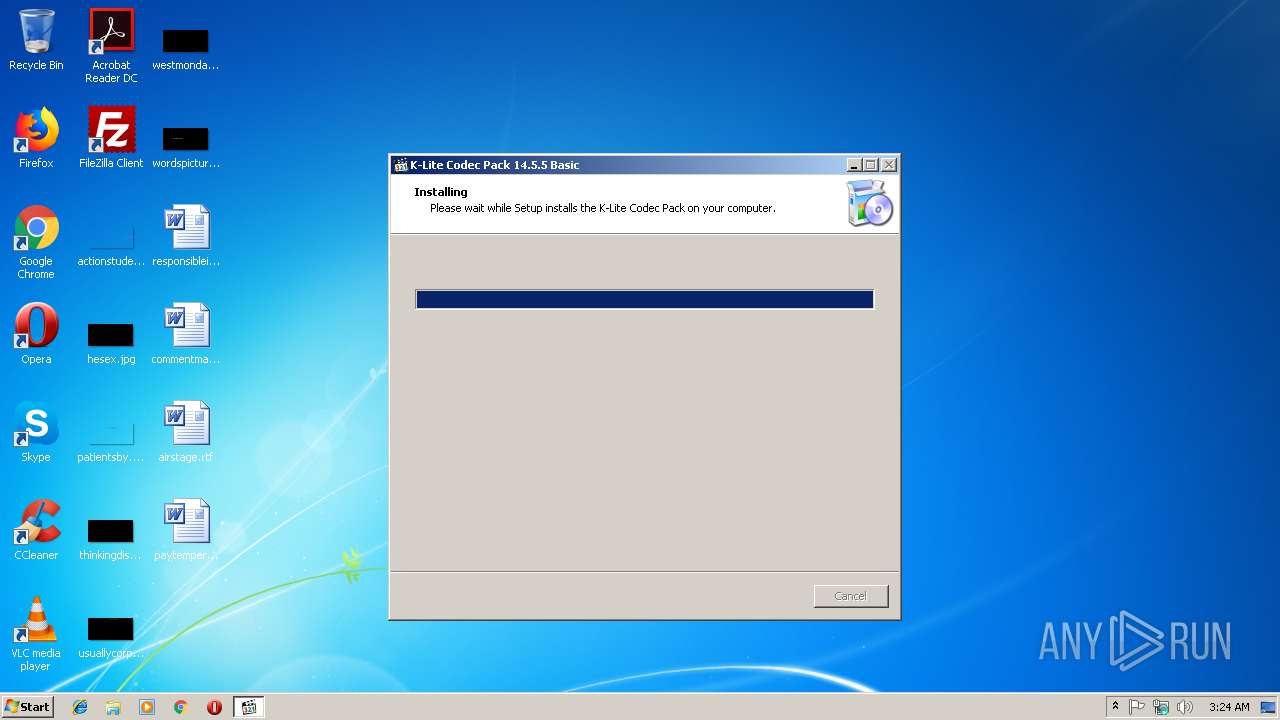Select the westmonda file on desktop
The height and width of the screenshot is (720, 1280).
pos(186,48)
